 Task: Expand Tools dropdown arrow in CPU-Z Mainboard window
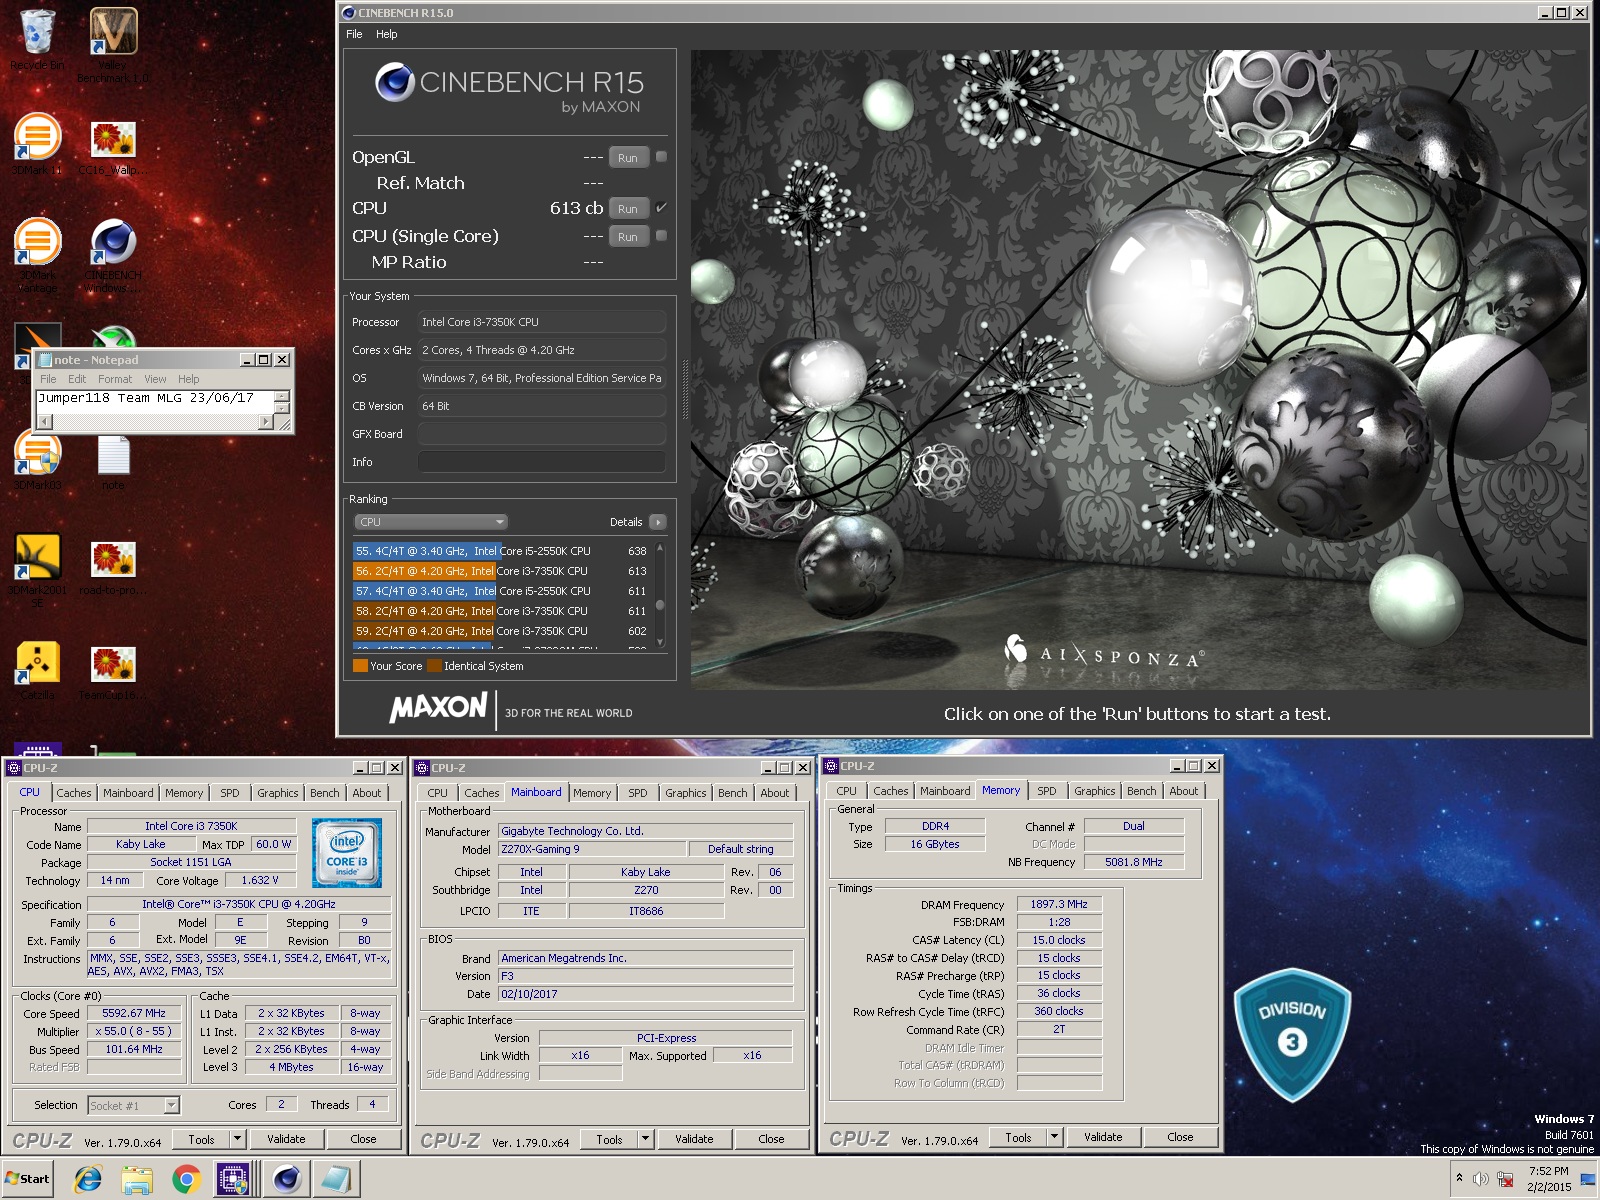(x=645, y=1139)
